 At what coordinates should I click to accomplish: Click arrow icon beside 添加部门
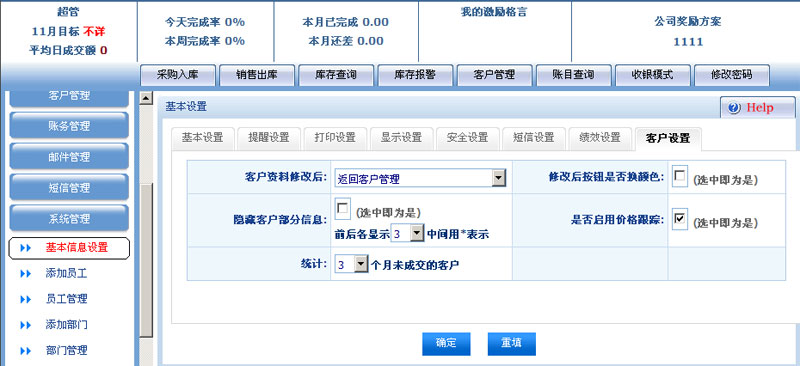pyautogui.click(x=26, y=325)
